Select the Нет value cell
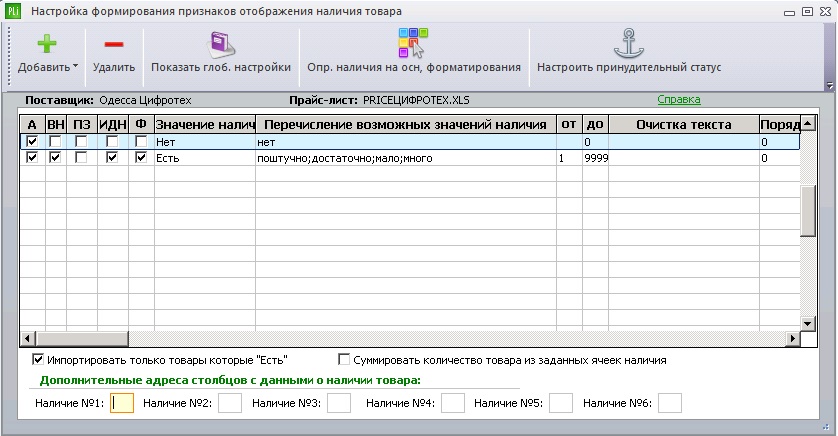The image size is (838, 436). click(x=205, y=142)
